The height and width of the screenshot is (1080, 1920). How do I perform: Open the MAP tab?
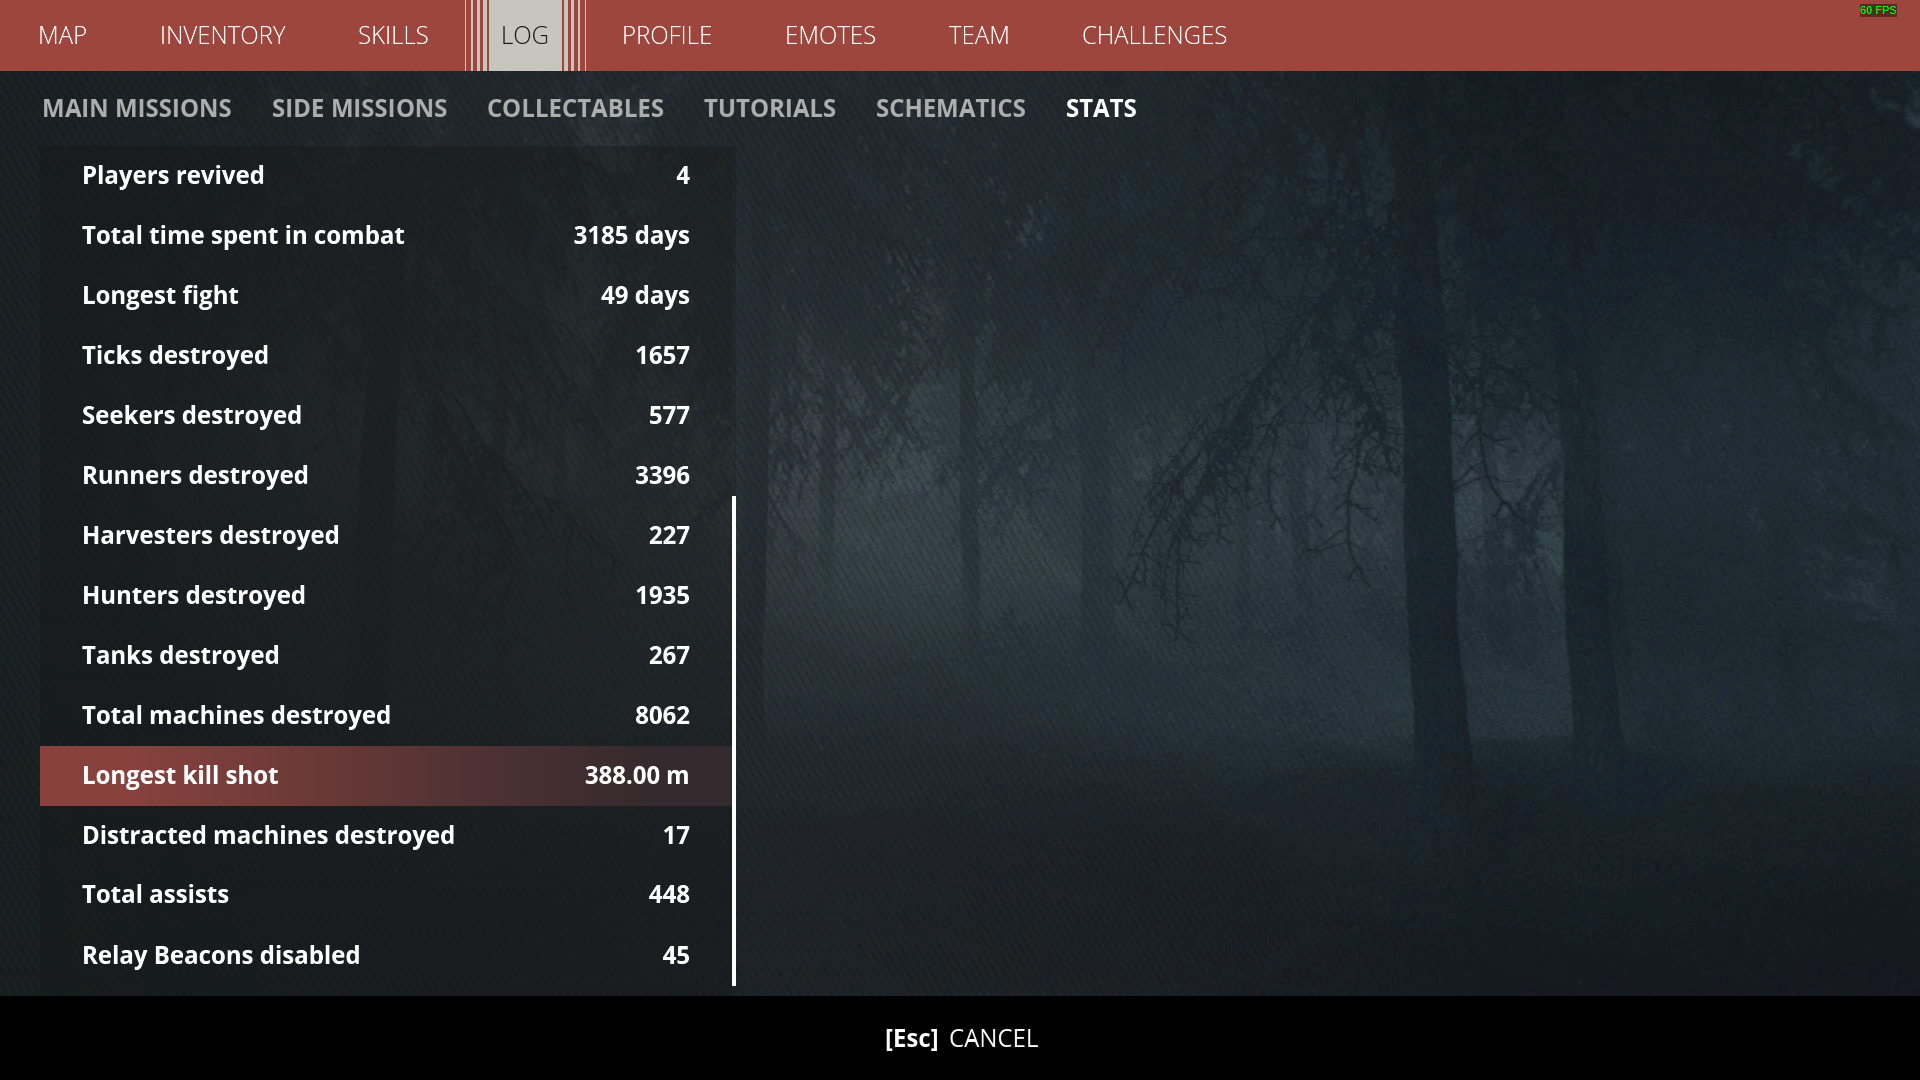click(x=62, y=35)
